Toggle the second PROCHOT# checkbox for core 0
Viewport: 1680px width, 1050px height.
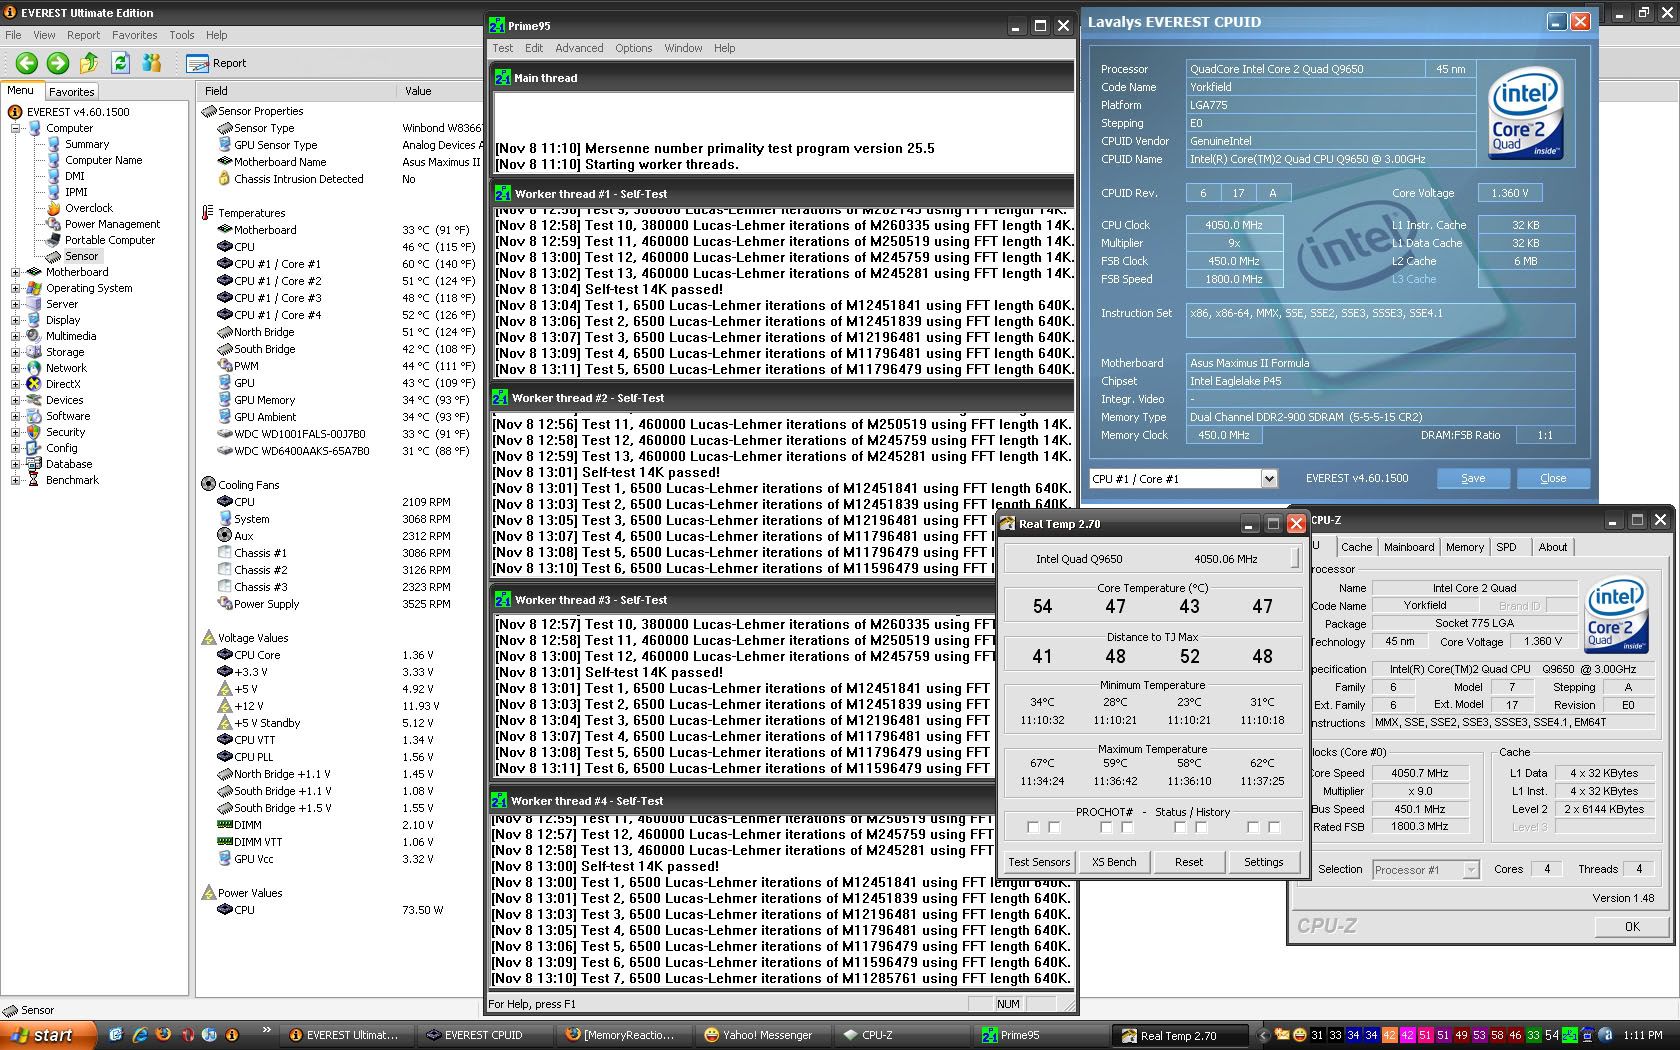1054,827
